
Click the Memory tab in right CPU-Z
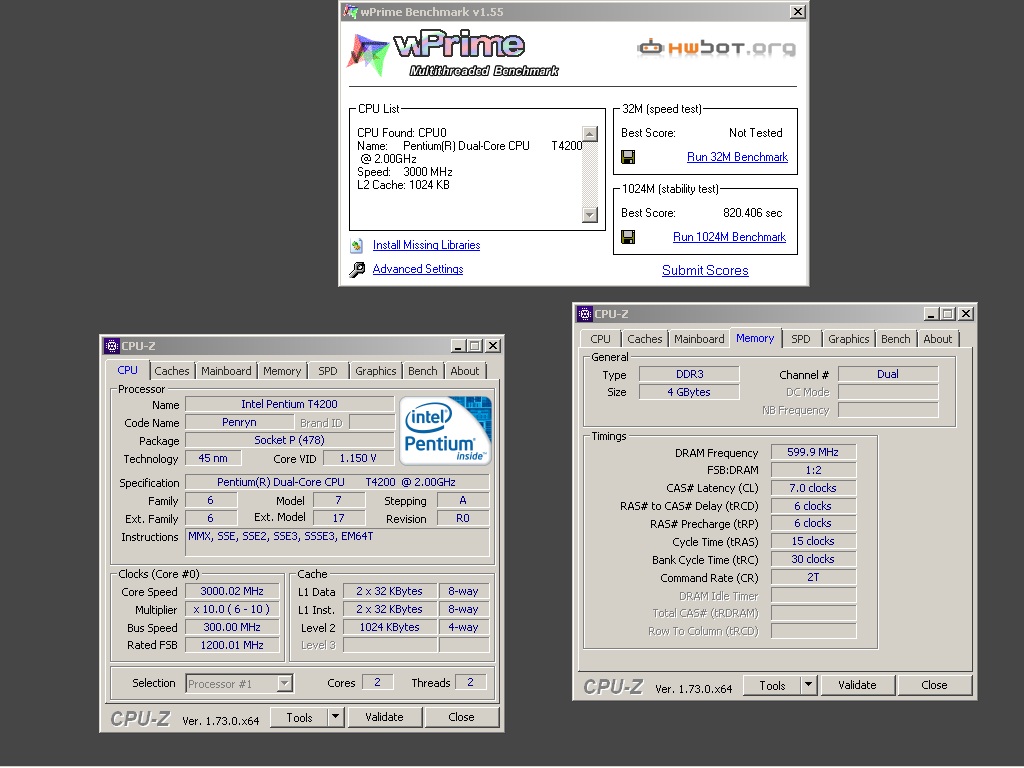755,338
